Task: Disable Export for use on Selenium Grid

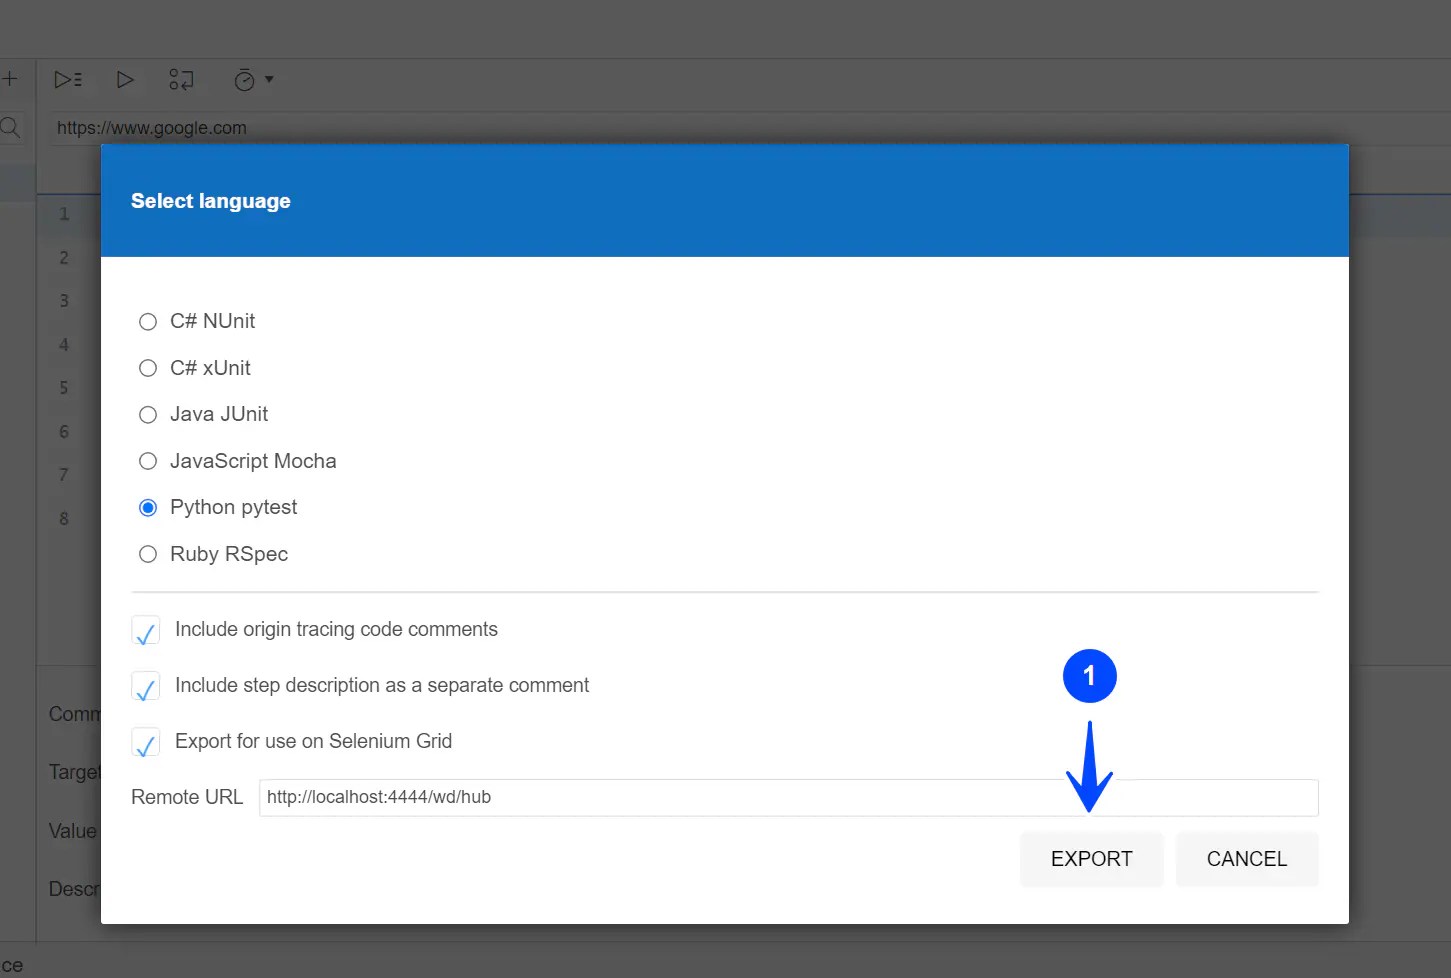Action: [145, 742]
